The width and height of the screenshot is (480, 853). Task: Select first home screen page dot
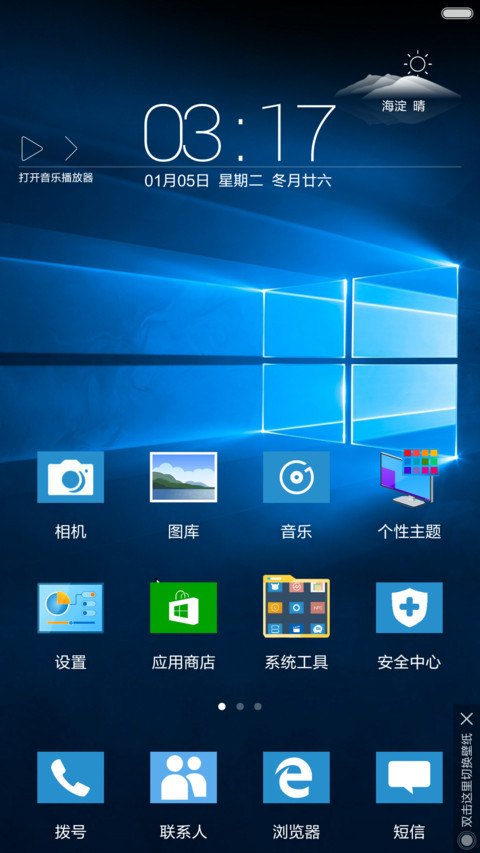pyautogui.click(x=221, y=707)
